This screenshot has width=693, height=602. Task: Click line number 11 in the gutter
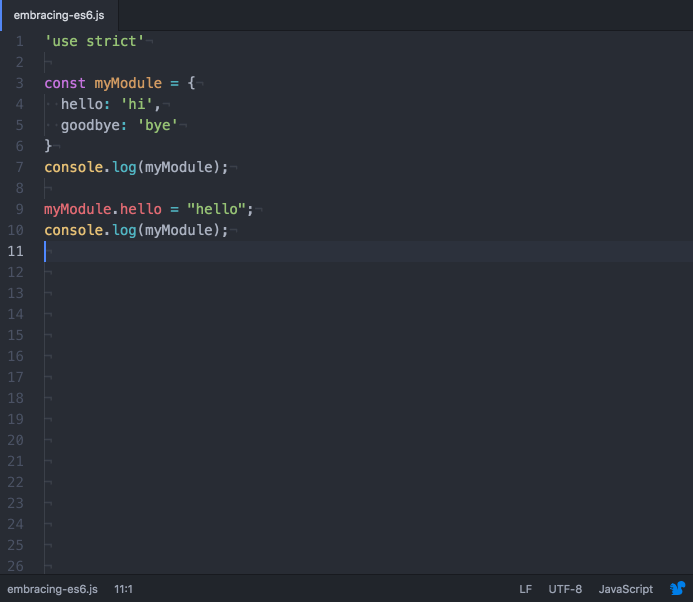tap(15, 251)
